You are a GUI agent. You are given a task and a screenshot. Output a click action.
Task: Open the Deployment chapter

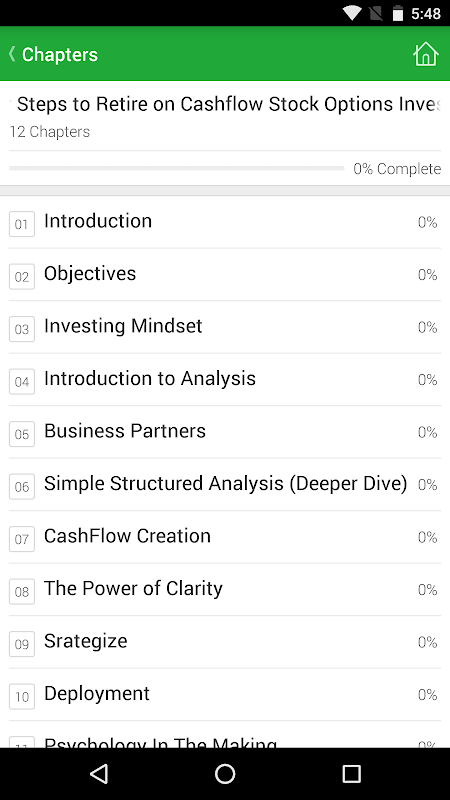click(225, 695)
